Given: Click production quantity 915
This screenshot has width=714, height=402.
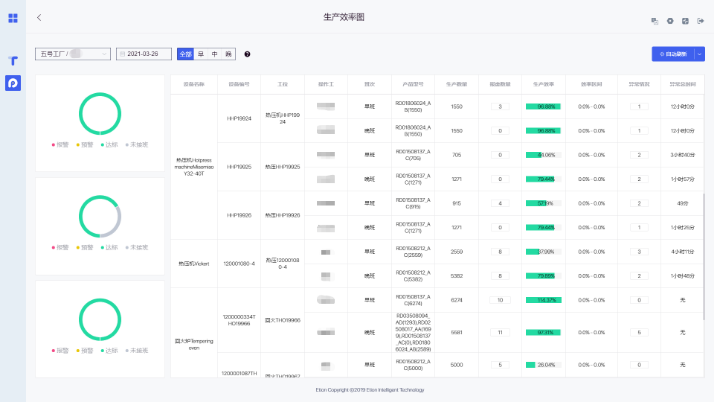Looking at the screenshot, I should click(457, 204).
